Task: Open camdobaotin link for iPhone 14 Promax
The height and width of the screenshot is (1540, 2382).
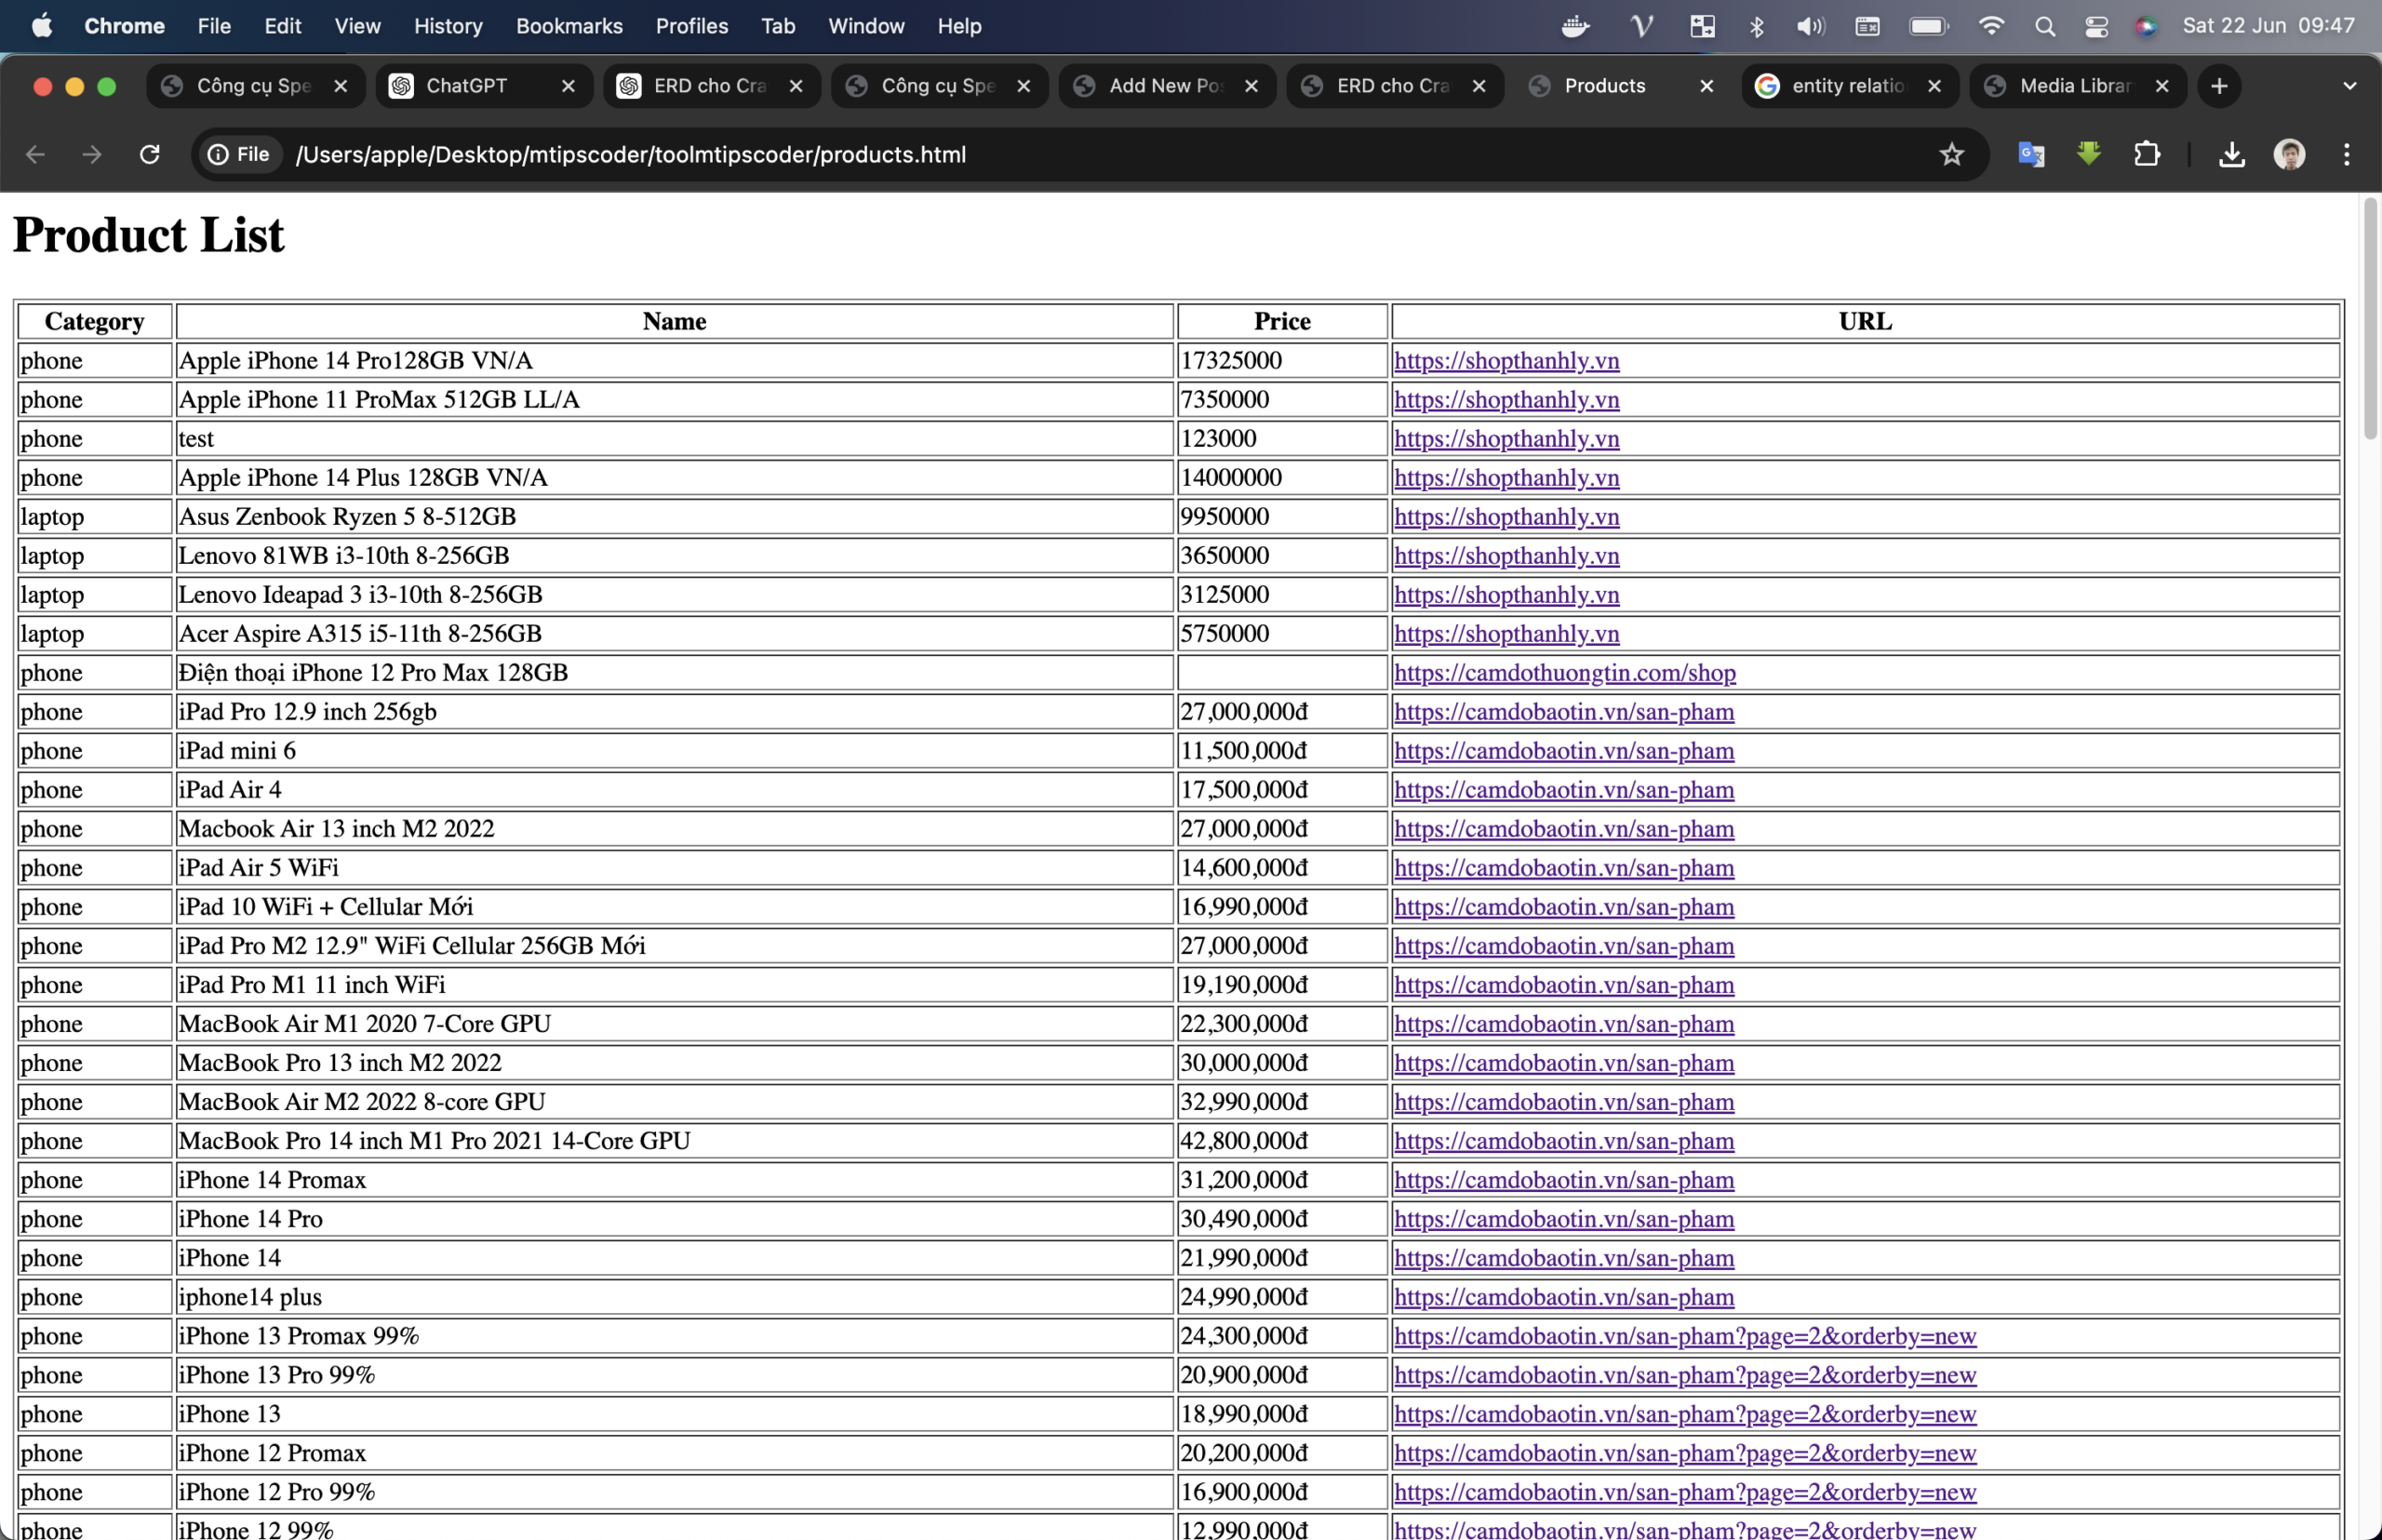Action: pos(1564,1179)
